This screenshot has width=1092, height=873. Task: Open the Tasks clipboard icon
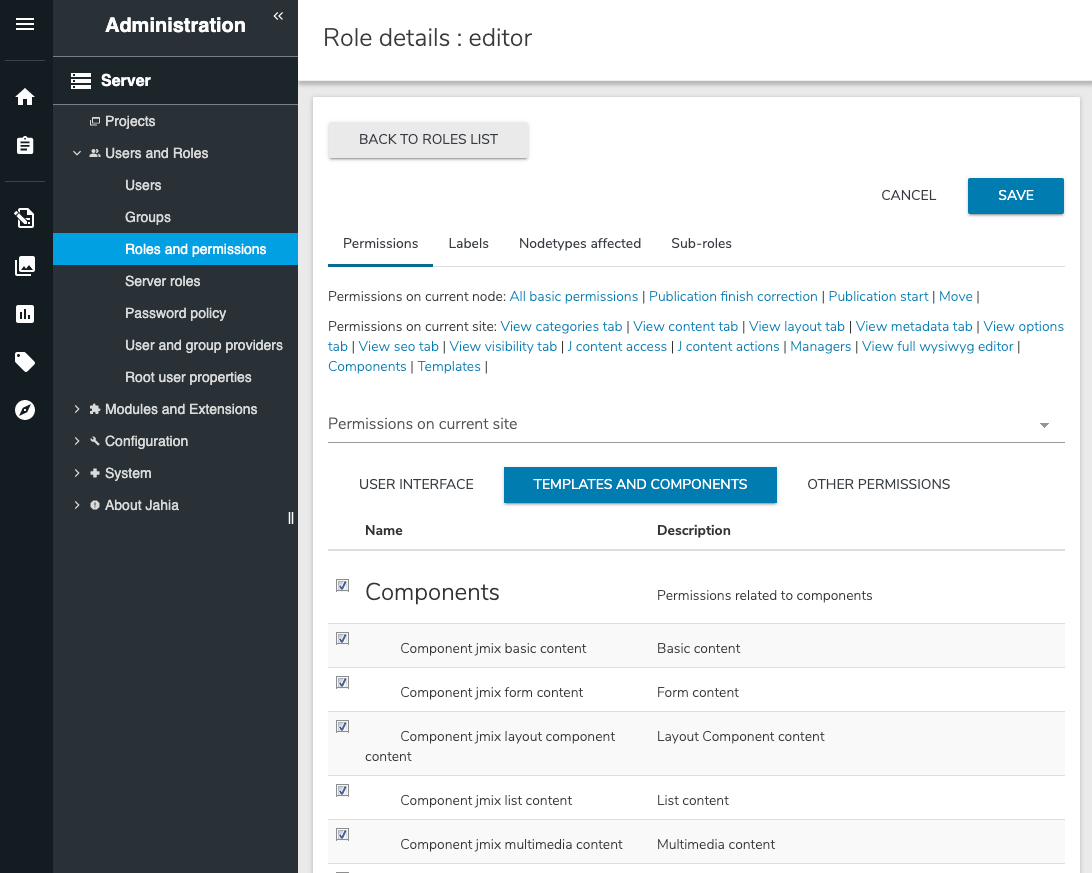(25, 144)
